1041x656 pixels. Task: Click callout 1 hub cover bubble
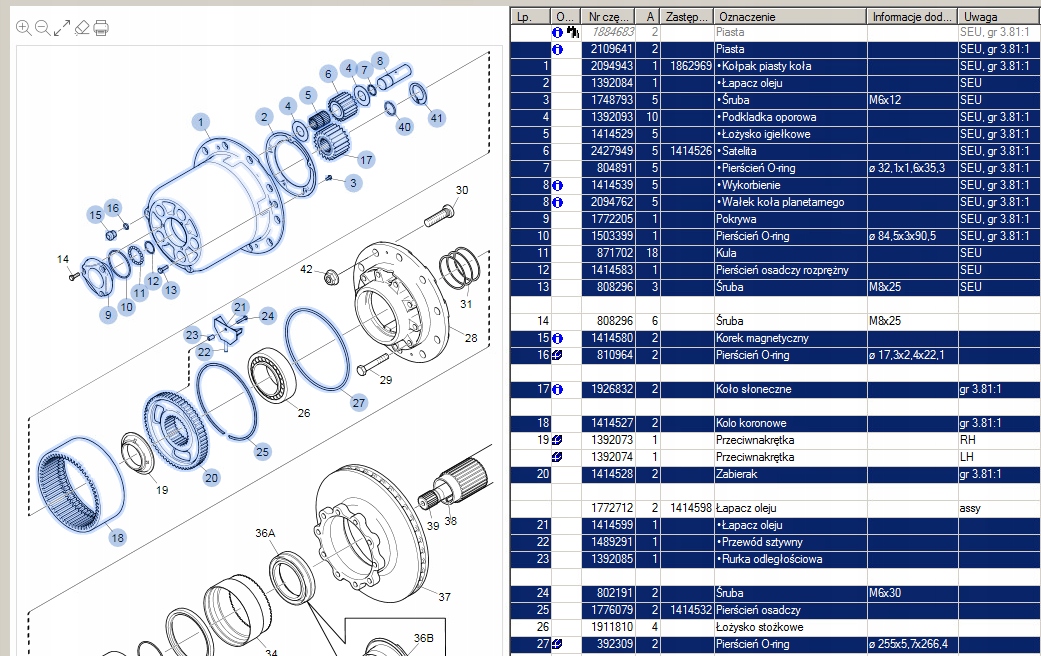pos(201,122)
